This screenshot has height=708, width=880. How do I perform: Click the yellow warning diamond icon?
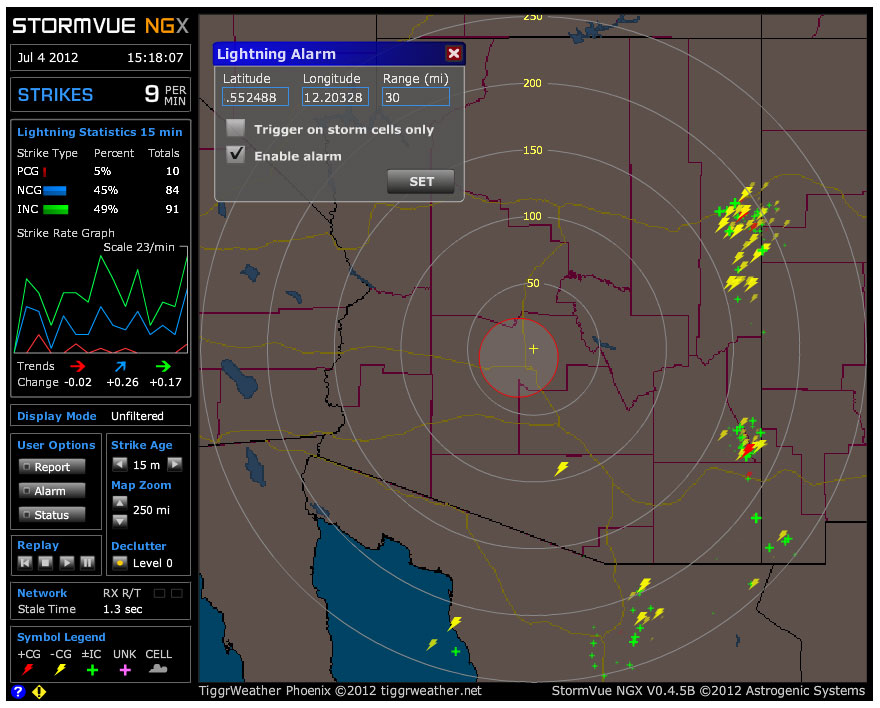point(39,691)
